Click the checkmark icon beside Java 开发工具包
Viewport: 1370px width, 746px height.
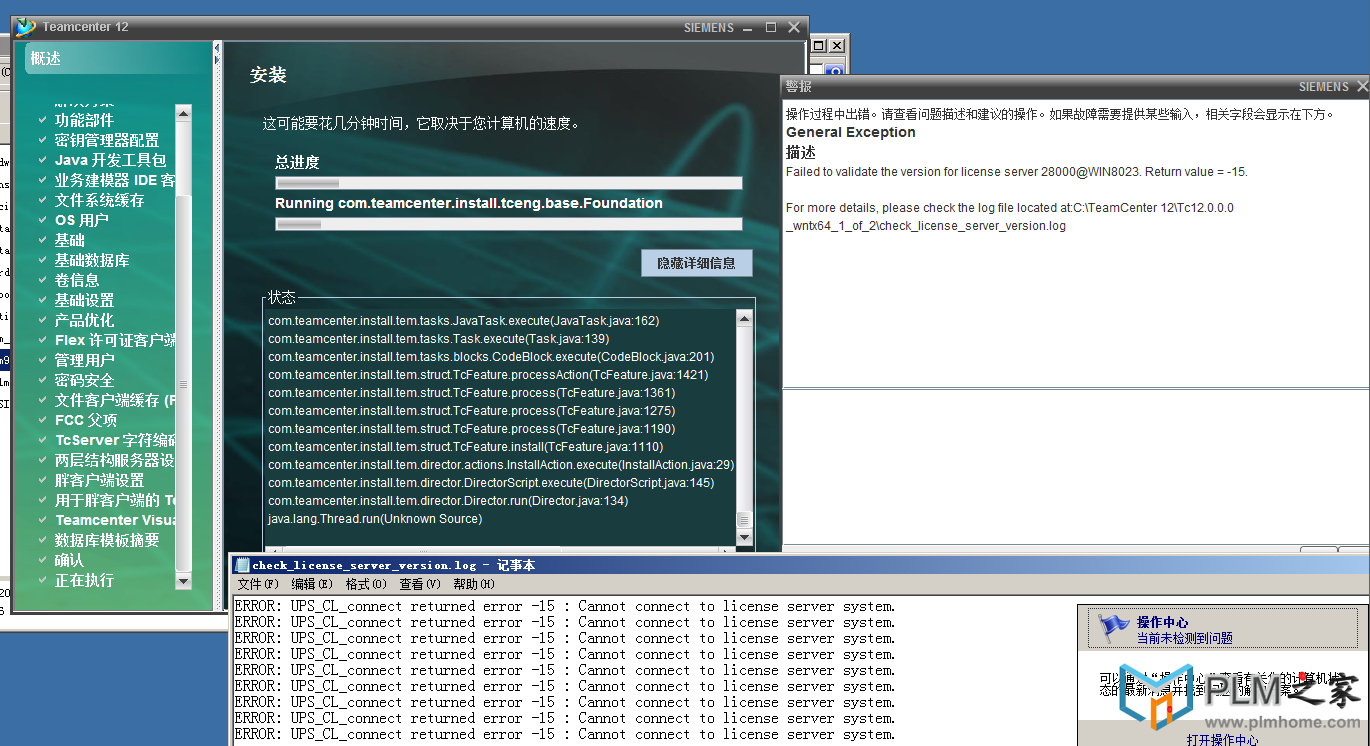click(x=43, y=160)
